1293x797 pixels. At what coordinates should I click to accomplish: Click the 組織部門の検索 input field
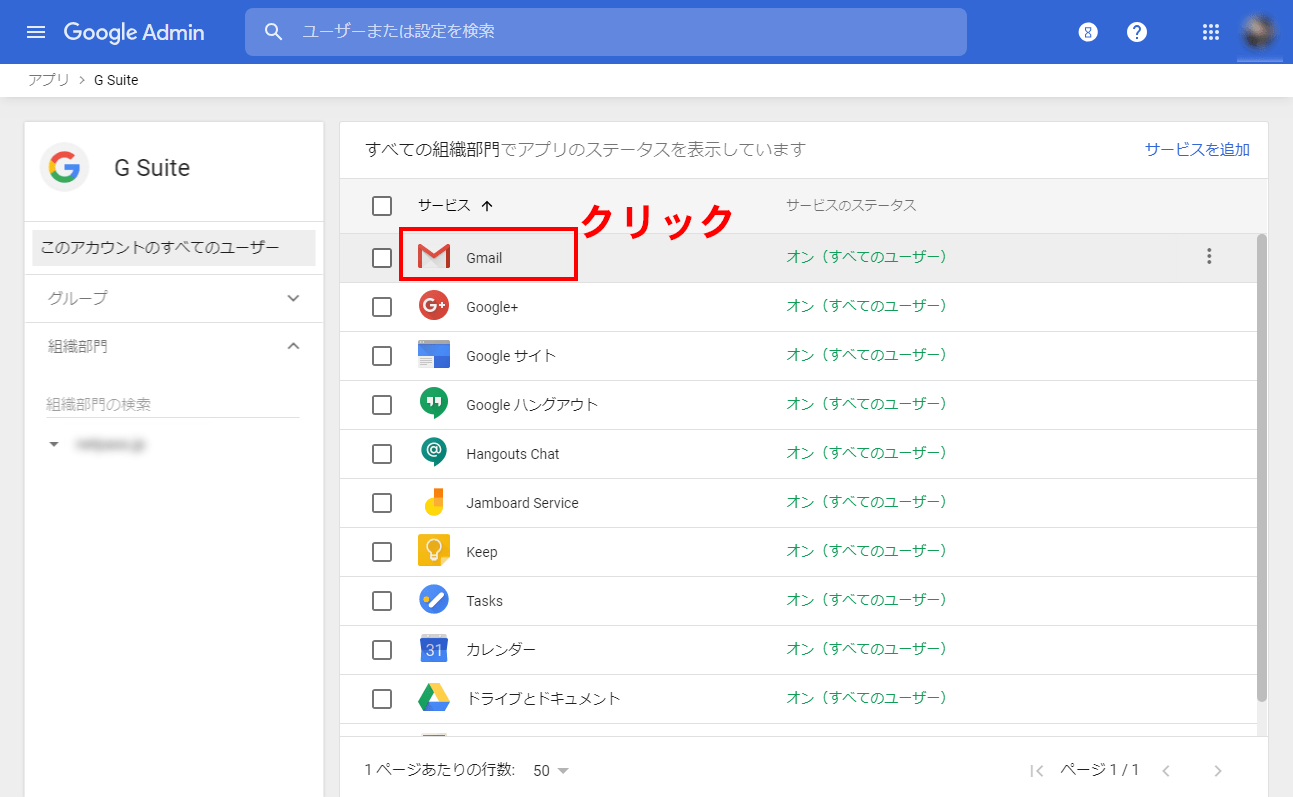pyautogui.click(x=172, y=404)
